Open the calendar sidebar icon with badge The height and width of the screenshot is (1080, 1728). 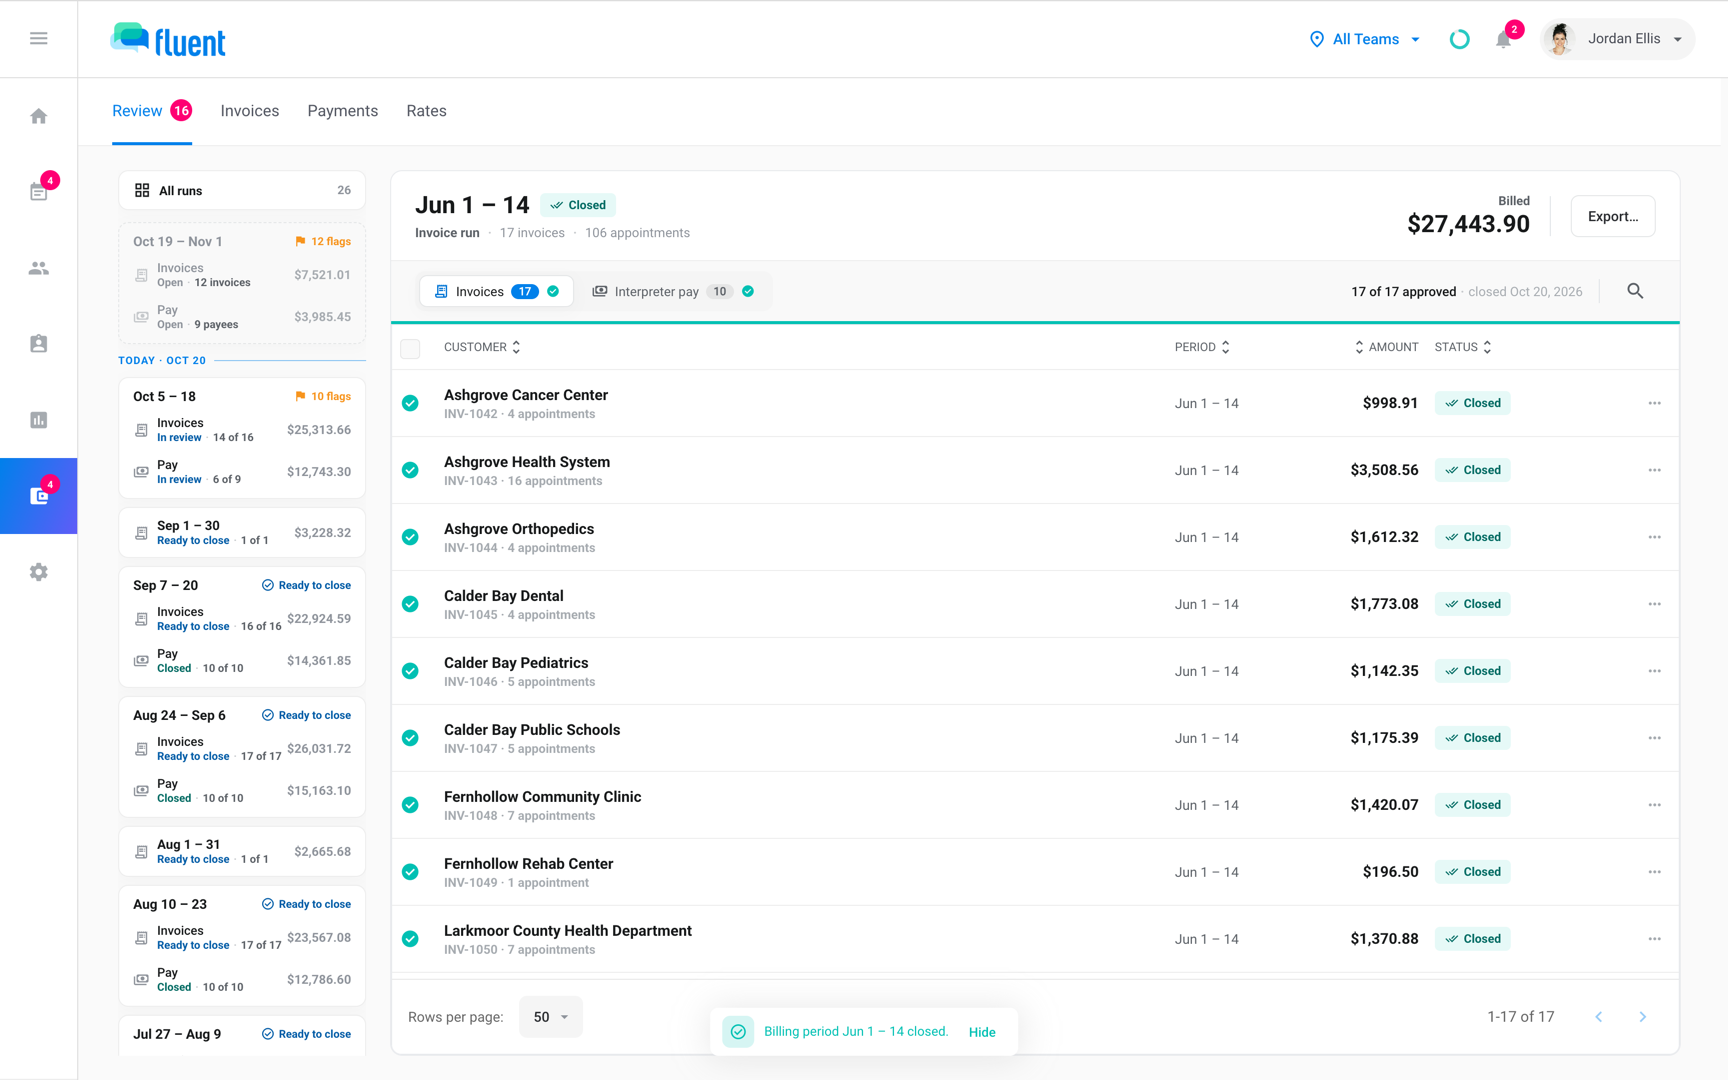coord(38,191)
